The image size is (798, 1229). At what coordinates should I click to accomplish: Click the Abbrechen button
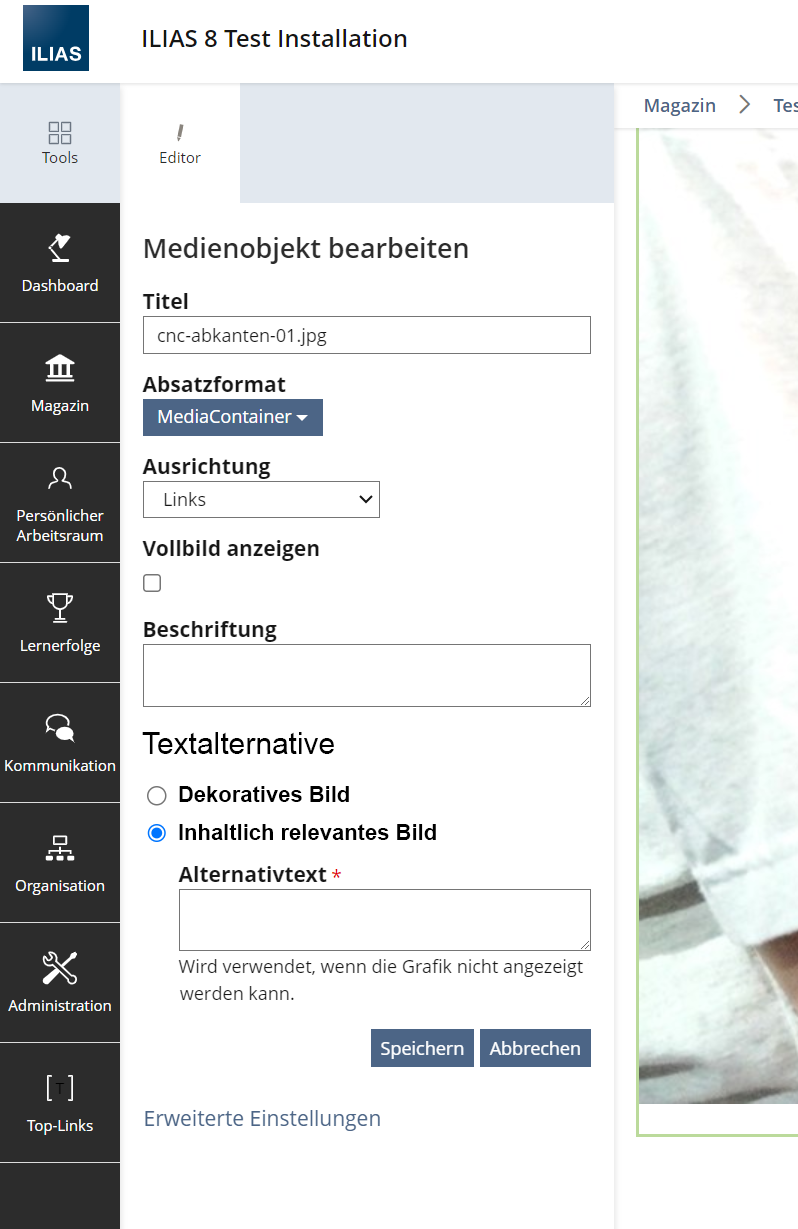535,1048
